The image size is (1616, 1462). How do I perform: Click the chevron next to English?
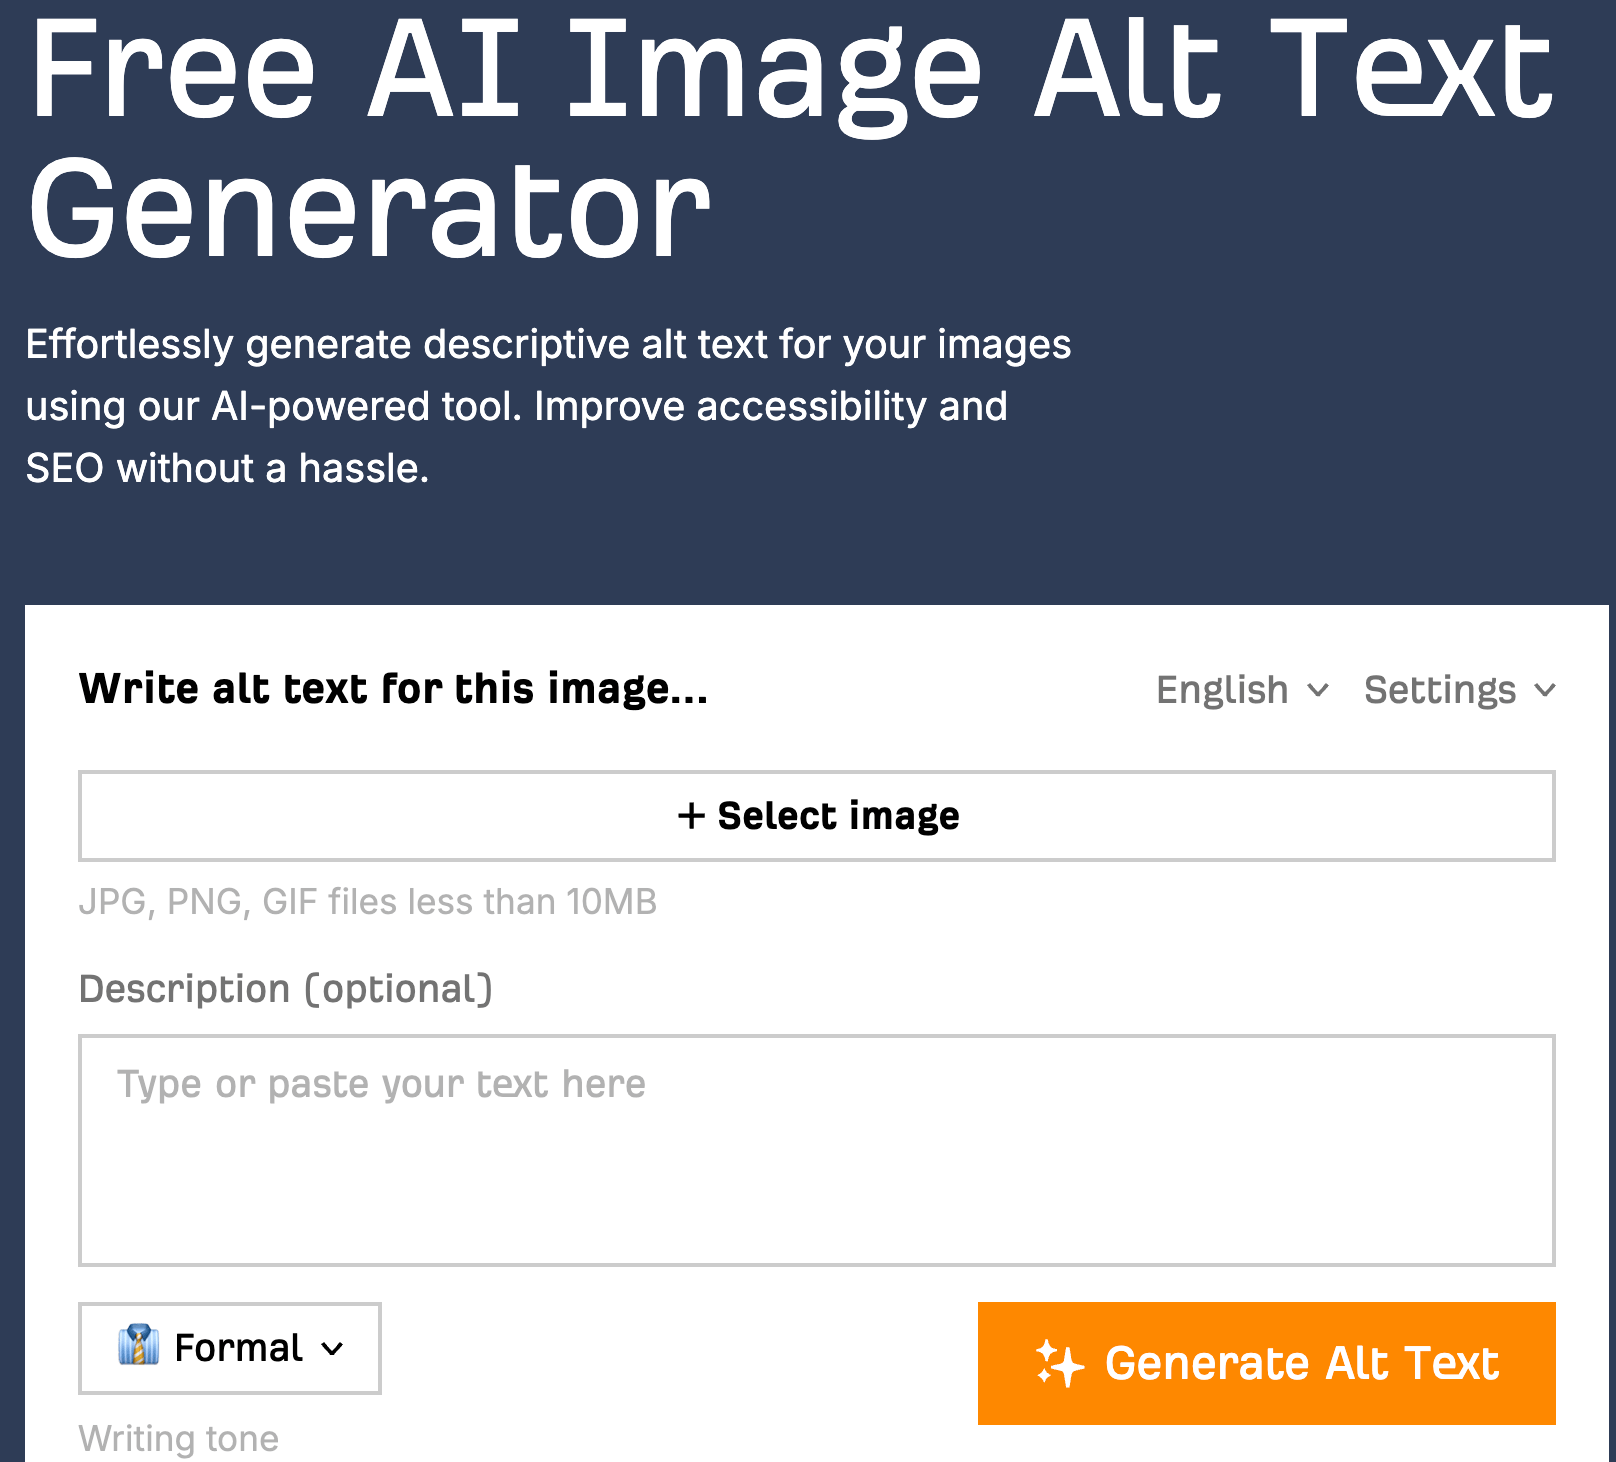(x=1318, y=691)
